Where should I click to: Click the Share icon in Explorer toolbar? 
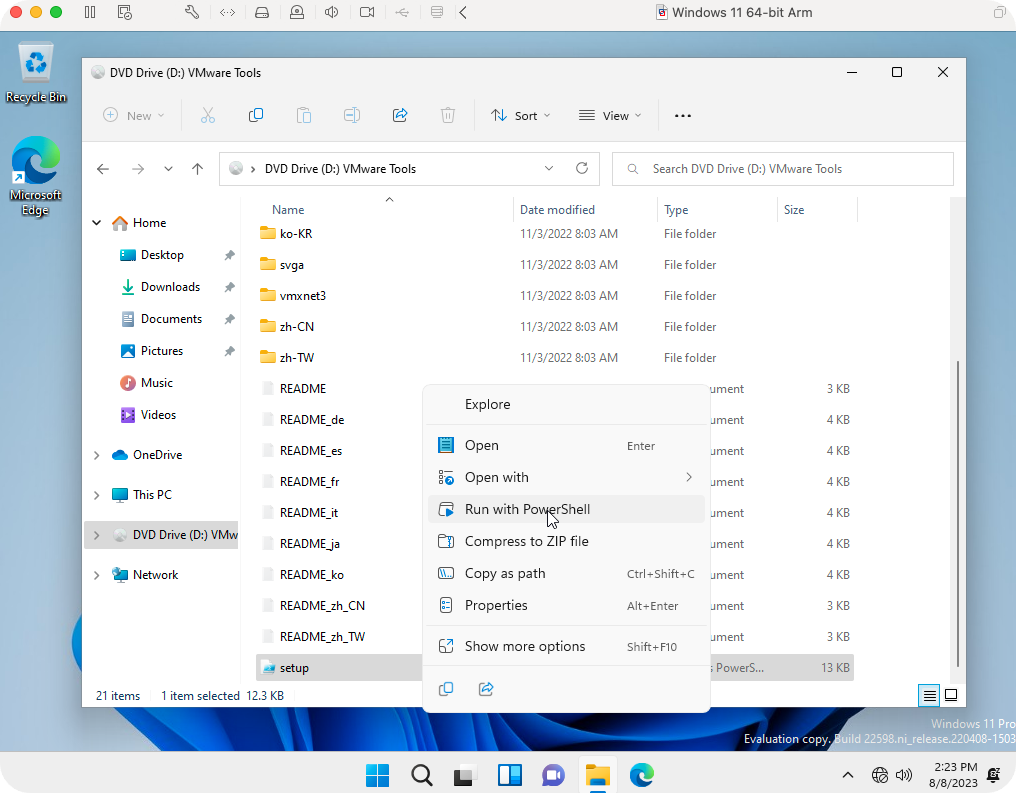click(400, 115)
